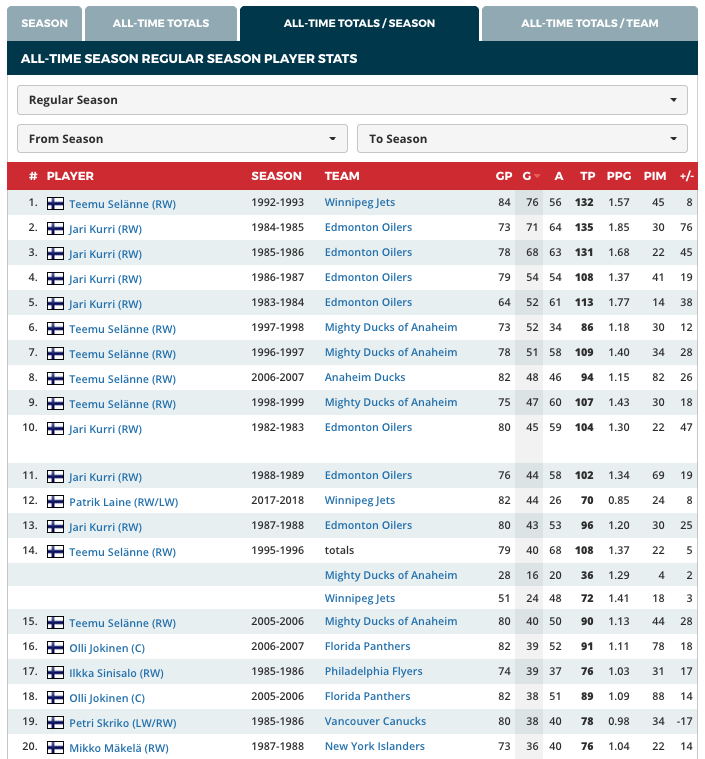The width and height of the screenshot is (705, 759).
Task: Click the SEASON column header
Action: pyautogui.click(x=276, y=176)
